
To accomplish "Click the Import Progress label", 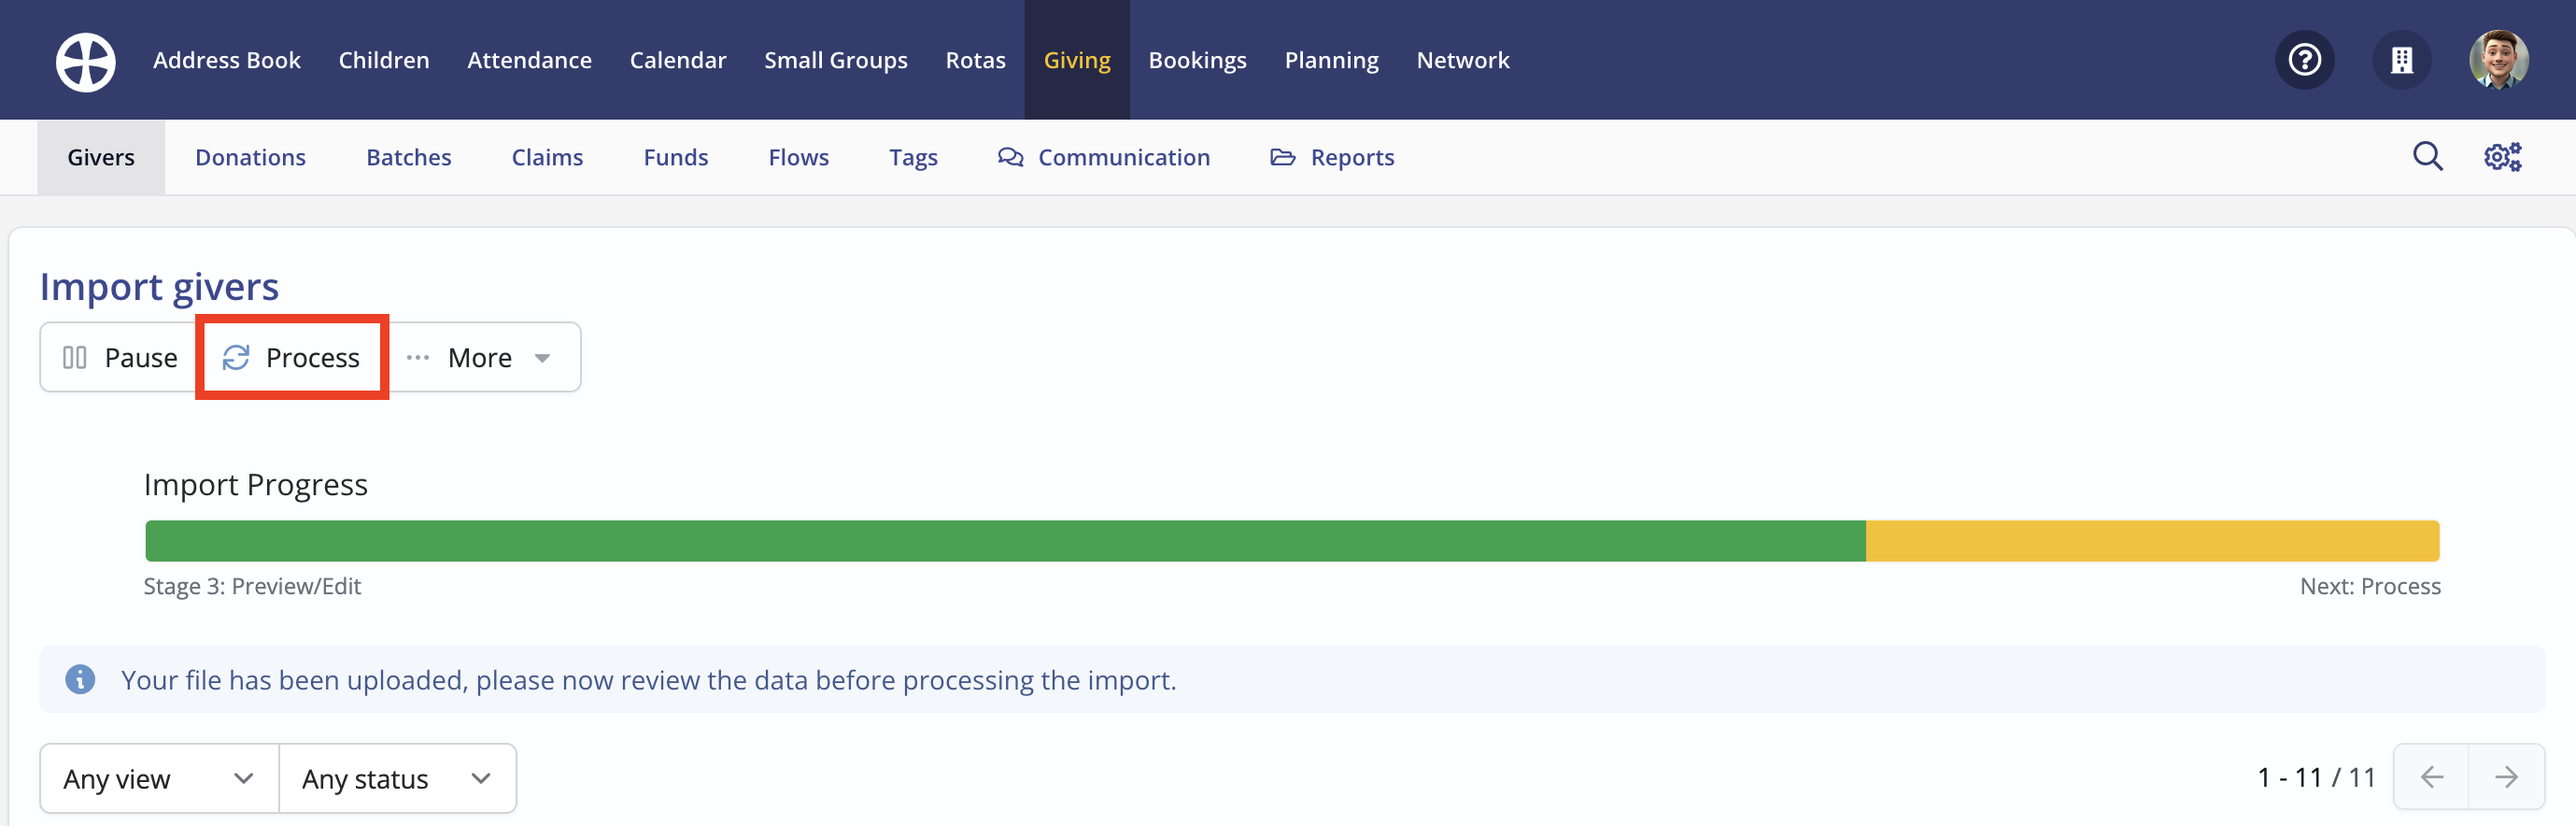I will [x=256, y=484].
